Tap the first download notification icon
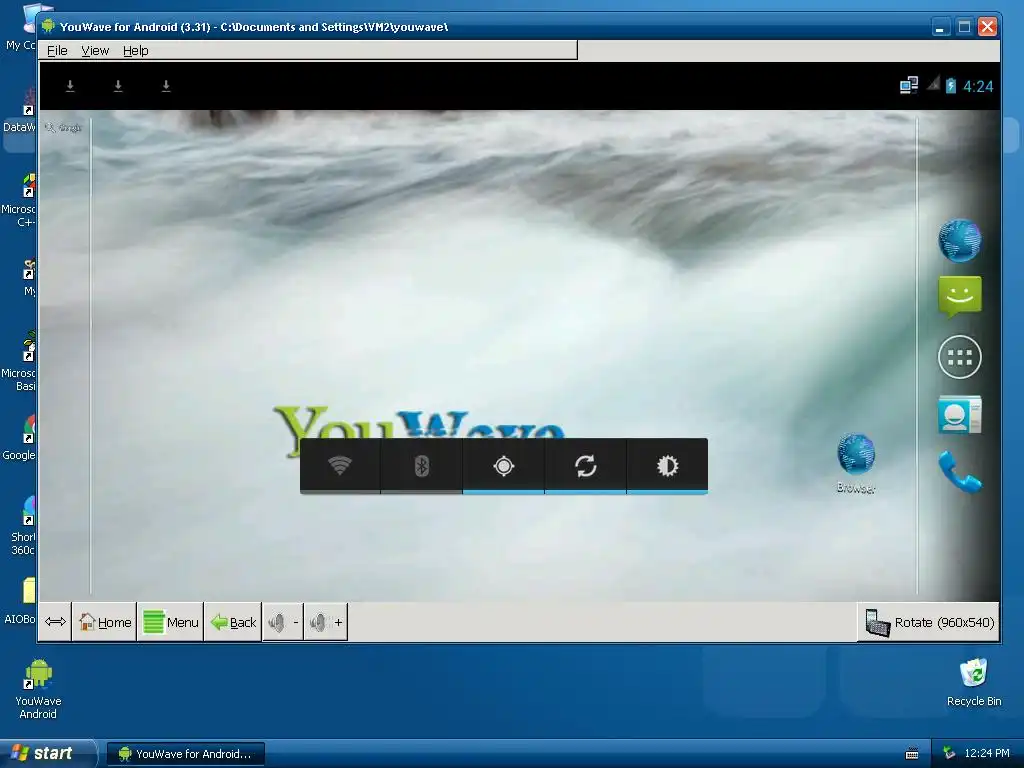 coord(70,86)
